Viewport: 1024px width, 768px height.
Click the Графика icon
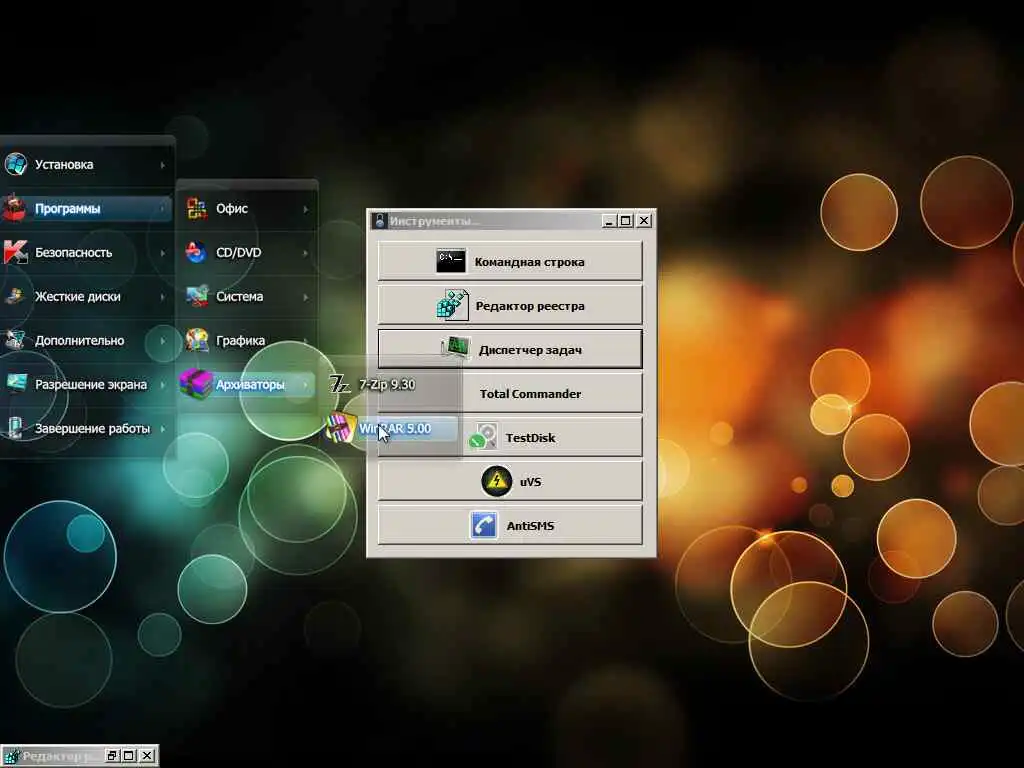pyautogui.click(x=197, y=340)
